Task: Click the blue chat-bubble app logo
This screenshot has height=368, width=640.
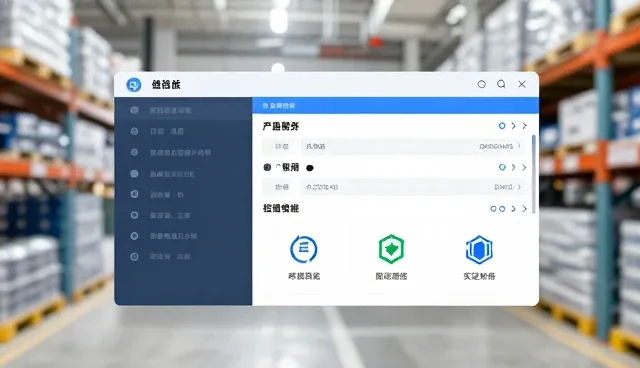Action: pyautogui.click(x=133, y=85)
